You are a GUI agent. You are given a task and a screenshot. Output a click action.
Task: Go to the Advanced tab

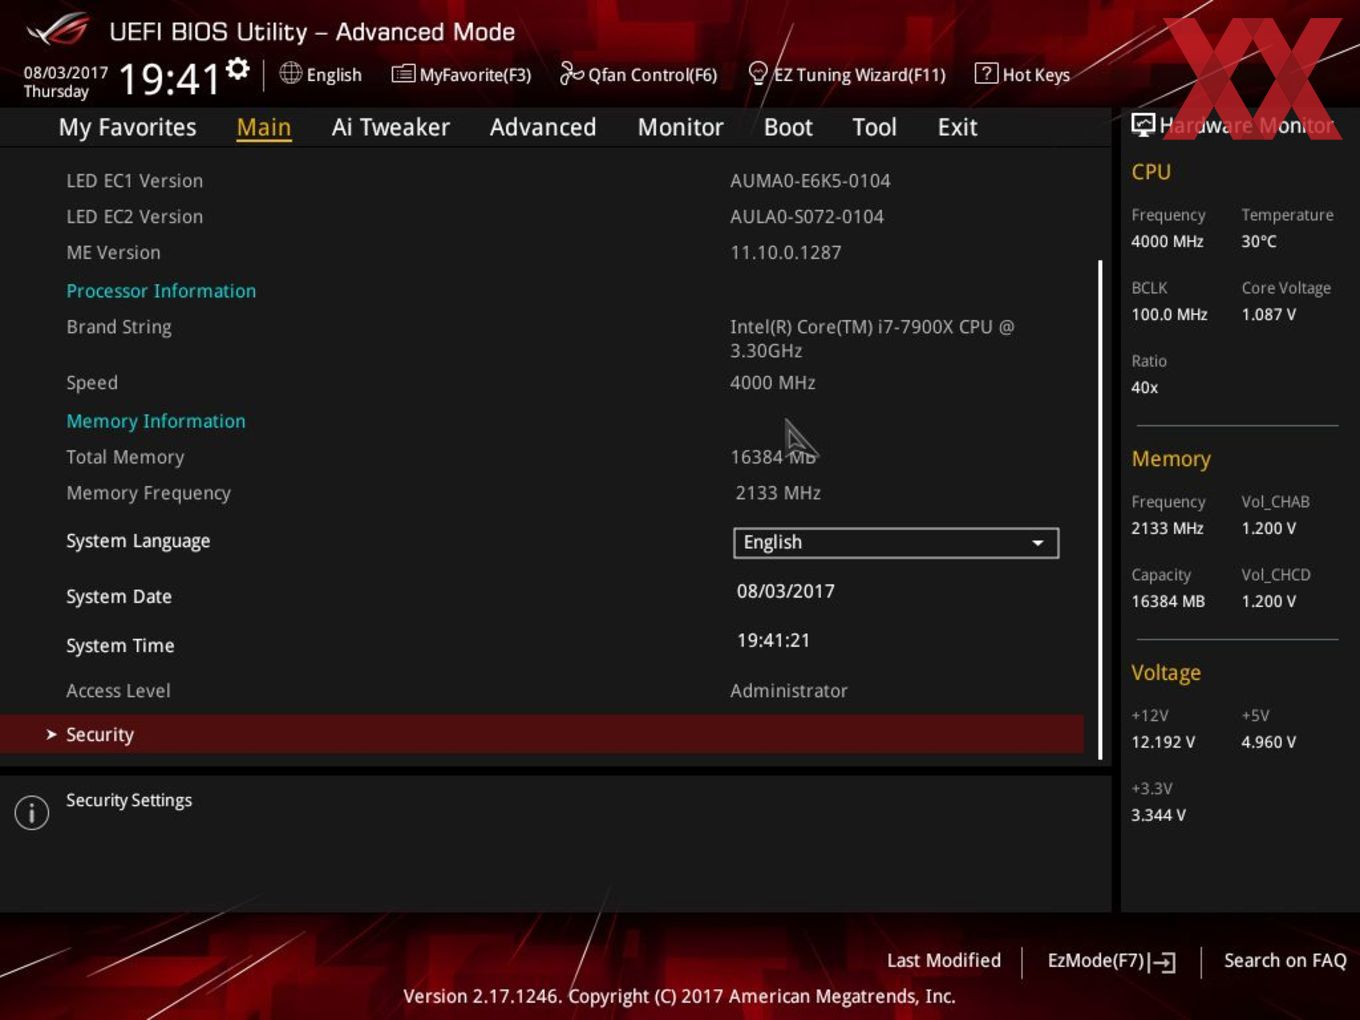tap(543, 127)
